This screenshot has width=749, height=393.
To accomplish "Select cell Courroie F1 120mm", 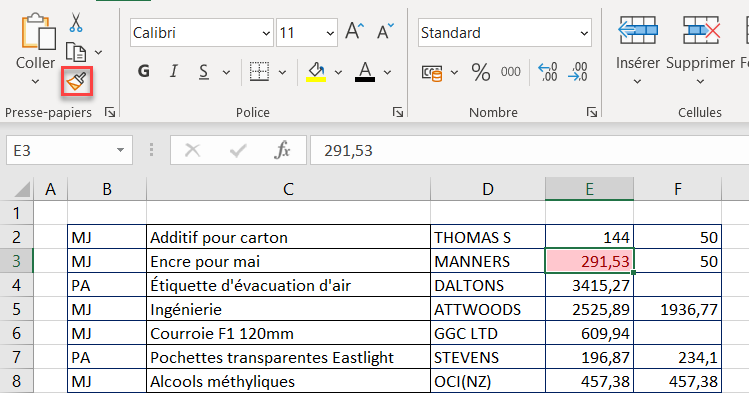I will click(x=288, y=333).
